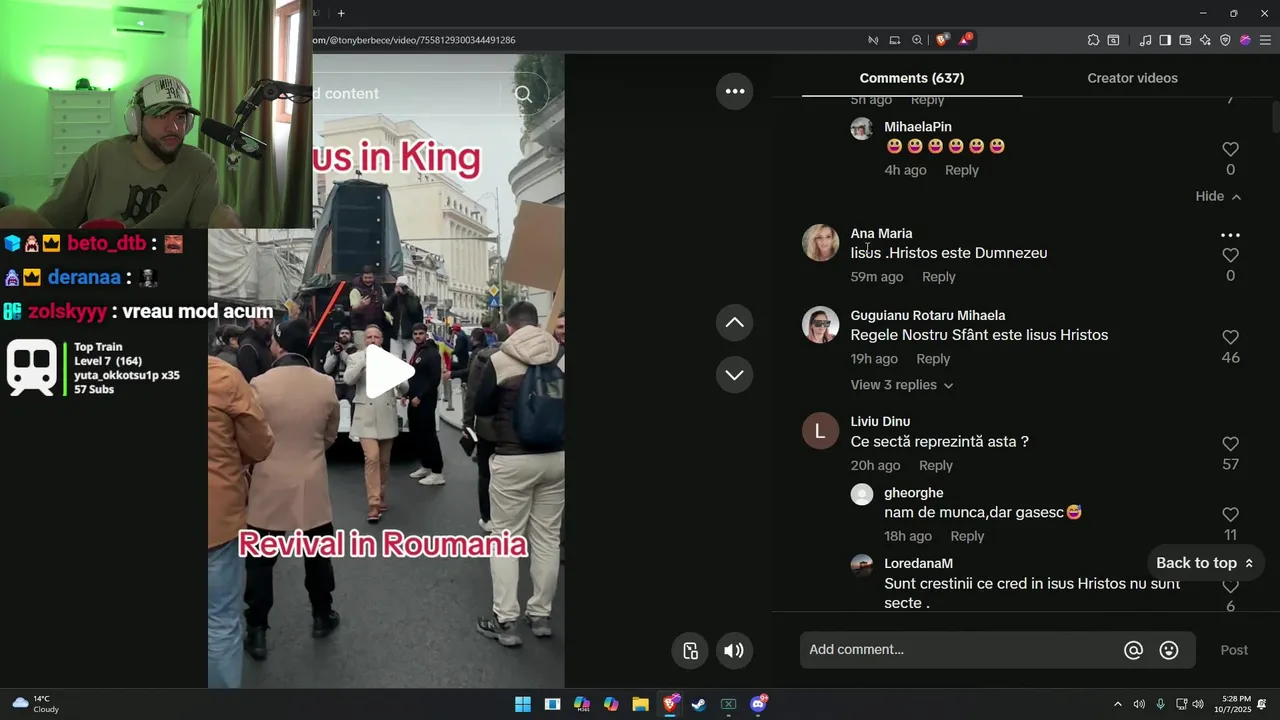Open the browser extensions puzzle icon
Image resolution: width=1280 pixels, height=720 pixels.
click(x=1093, y=40)
